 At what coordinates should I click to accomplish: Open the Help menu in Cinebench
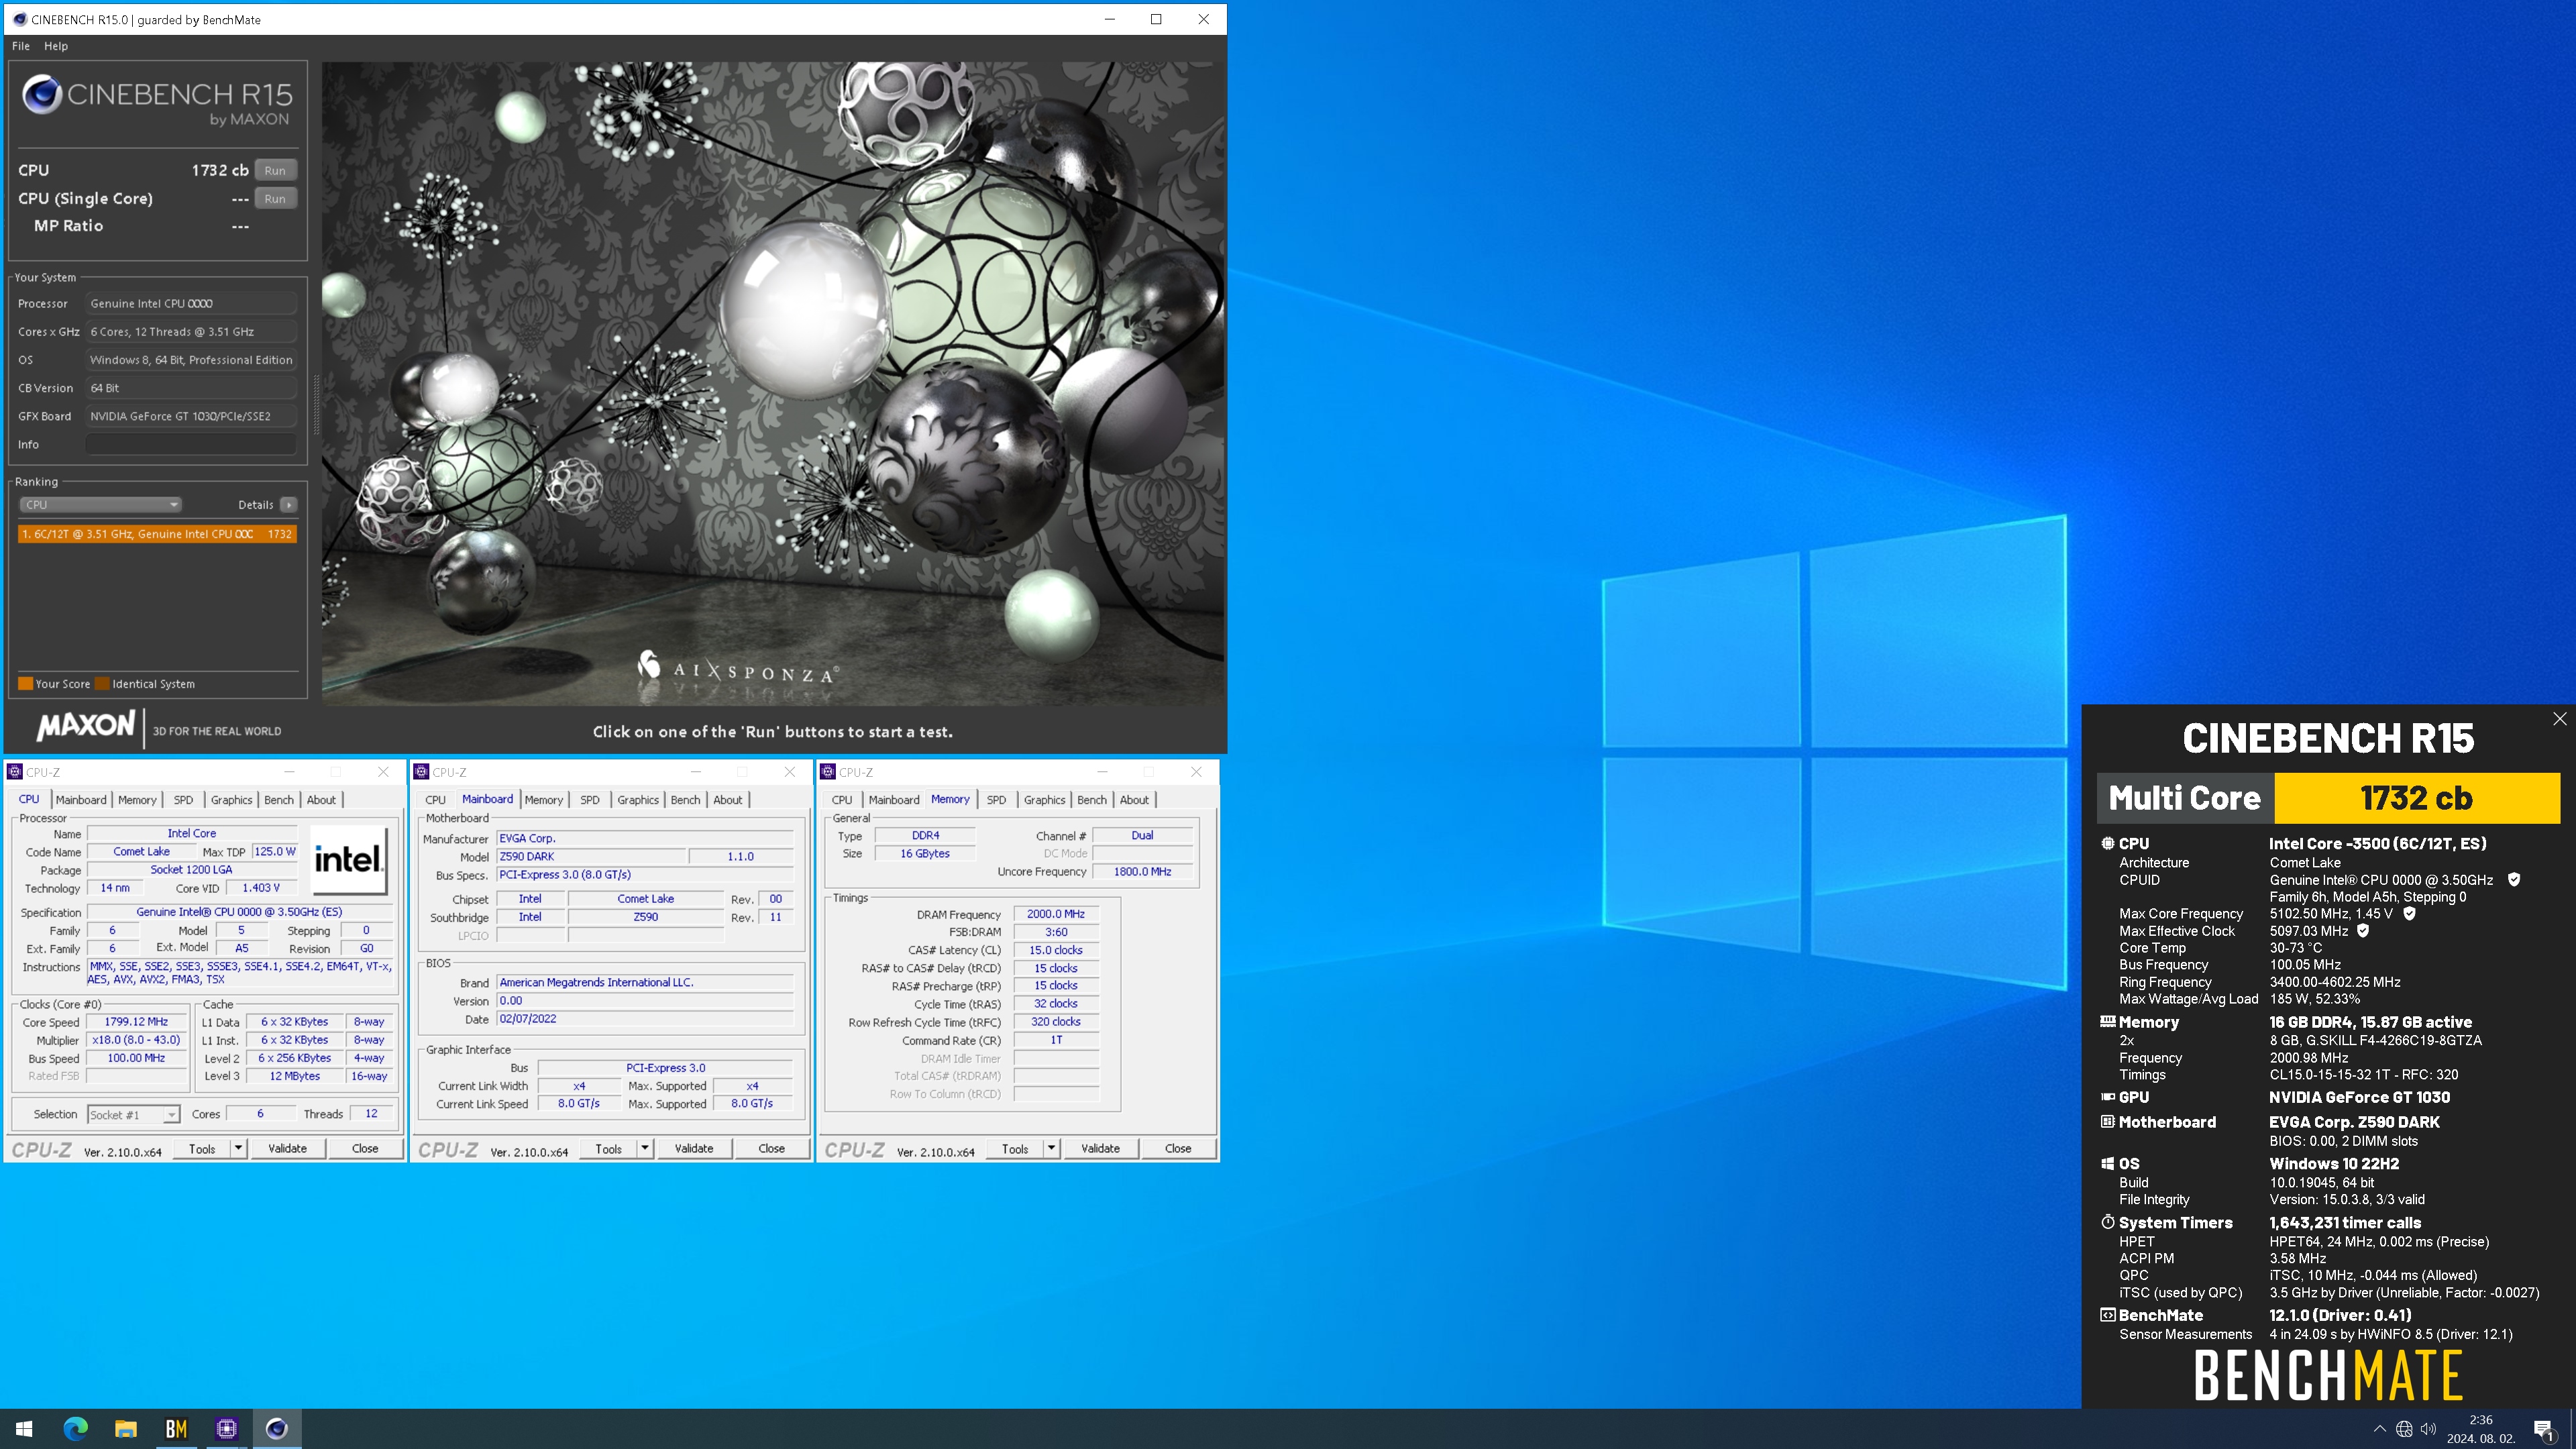click(56, 46)
